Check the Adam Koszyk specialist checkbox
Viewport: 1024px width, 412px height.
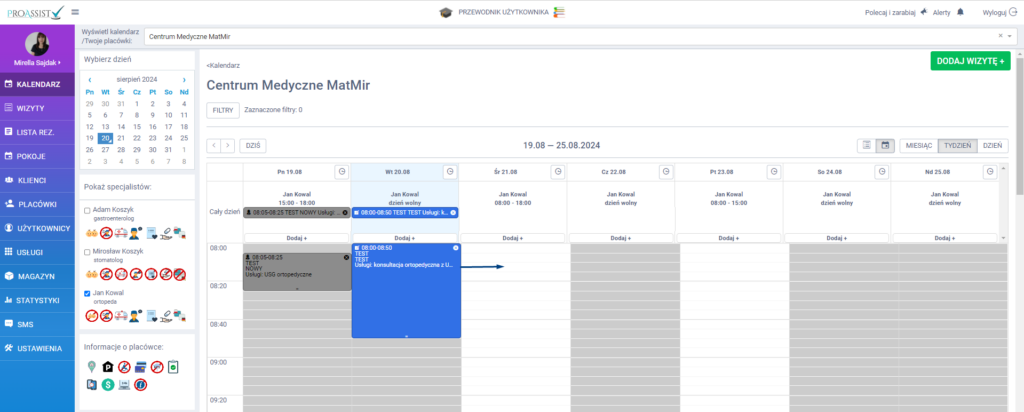(x=87, y=211)
